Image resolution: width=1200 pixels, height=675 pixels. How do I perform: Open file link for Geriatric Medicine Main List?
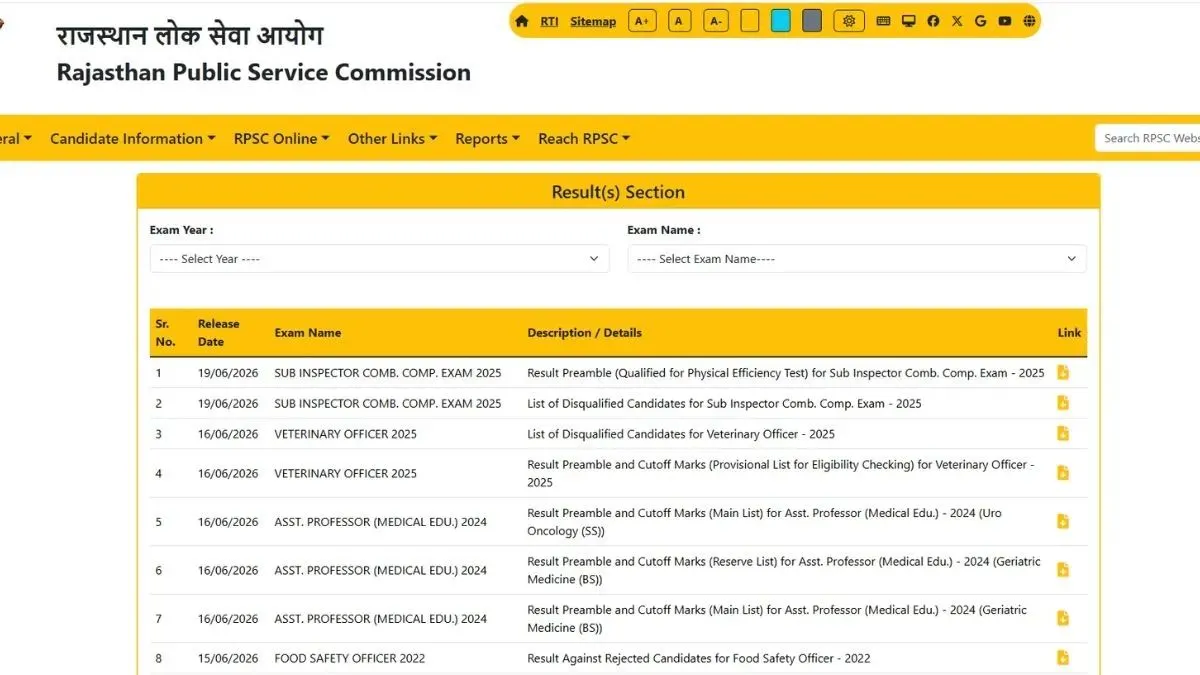coord(1063,618)
